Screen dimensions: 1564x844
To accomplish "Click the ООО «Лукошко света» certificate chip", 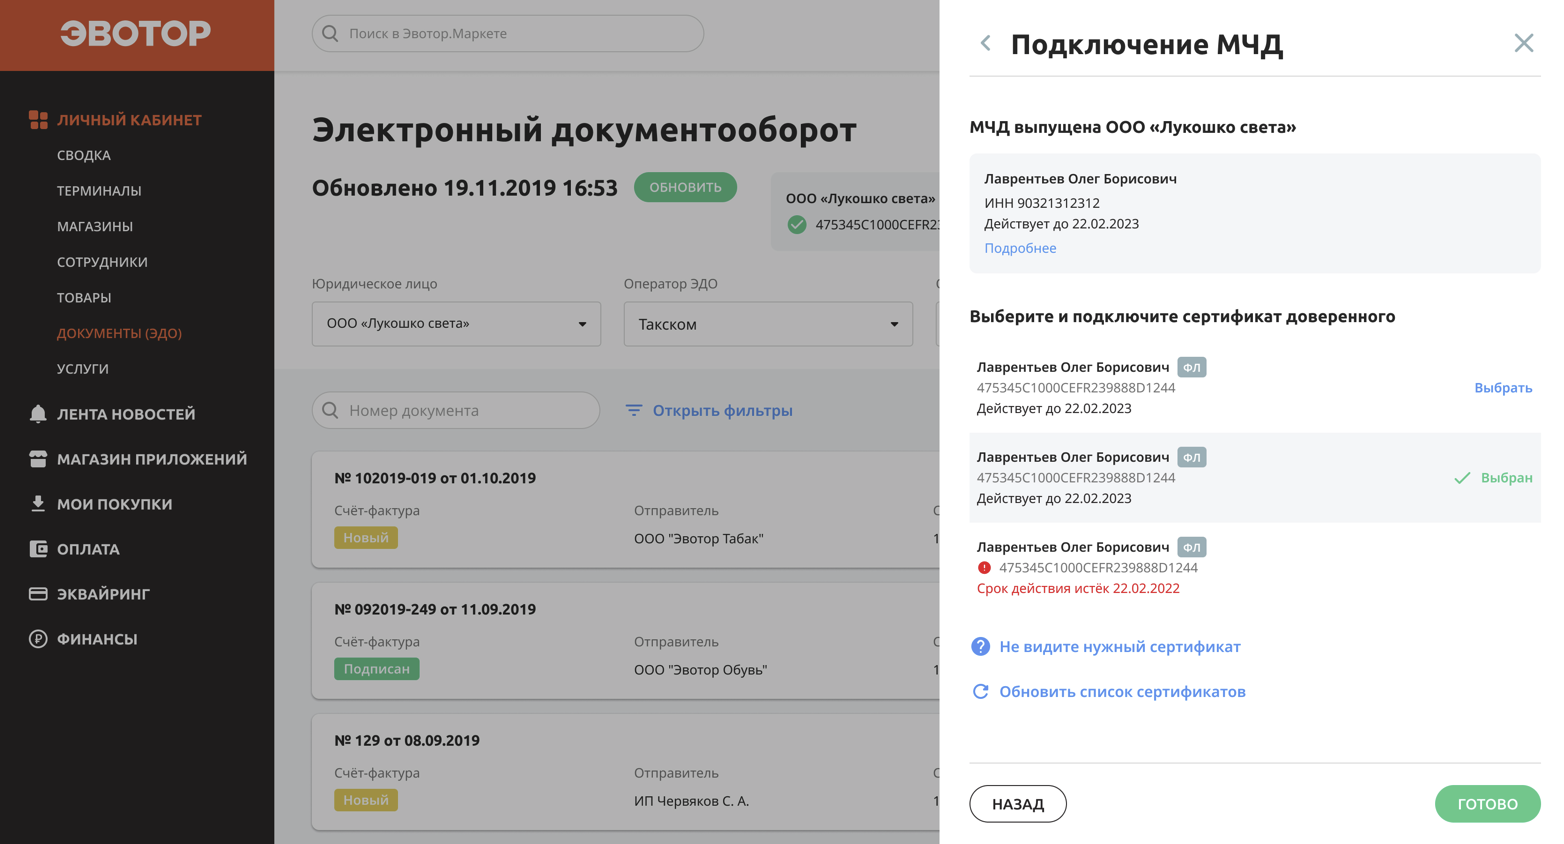I will [856, 211].
